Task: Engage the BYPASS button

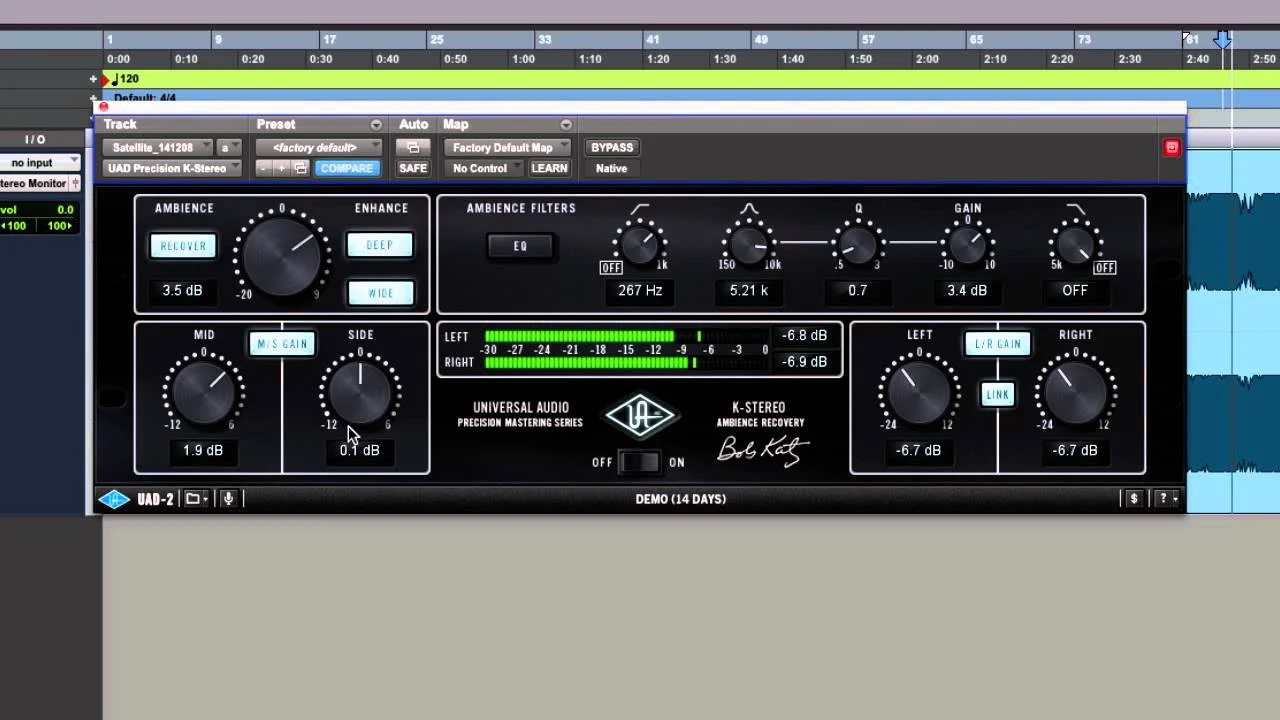Action: [x=612, y=147]
